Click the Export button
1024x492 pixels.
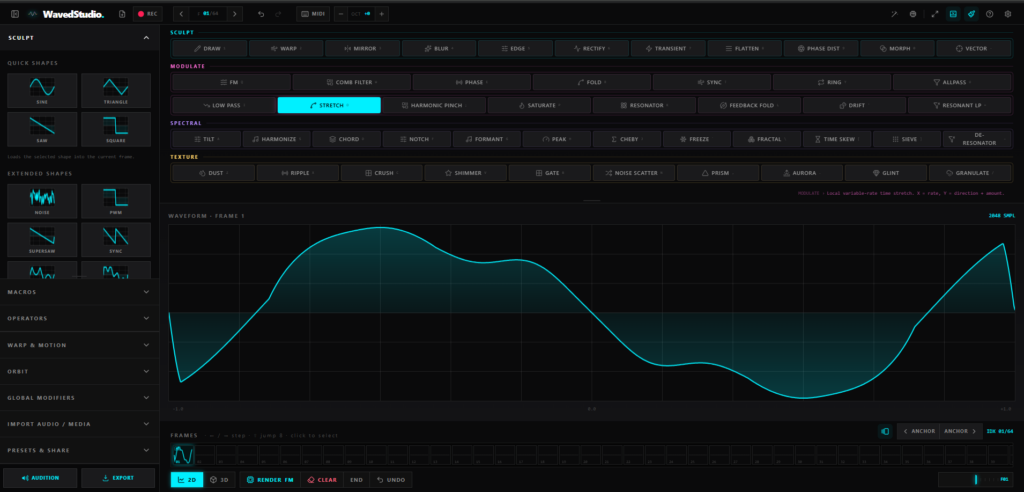click(118, 478)
